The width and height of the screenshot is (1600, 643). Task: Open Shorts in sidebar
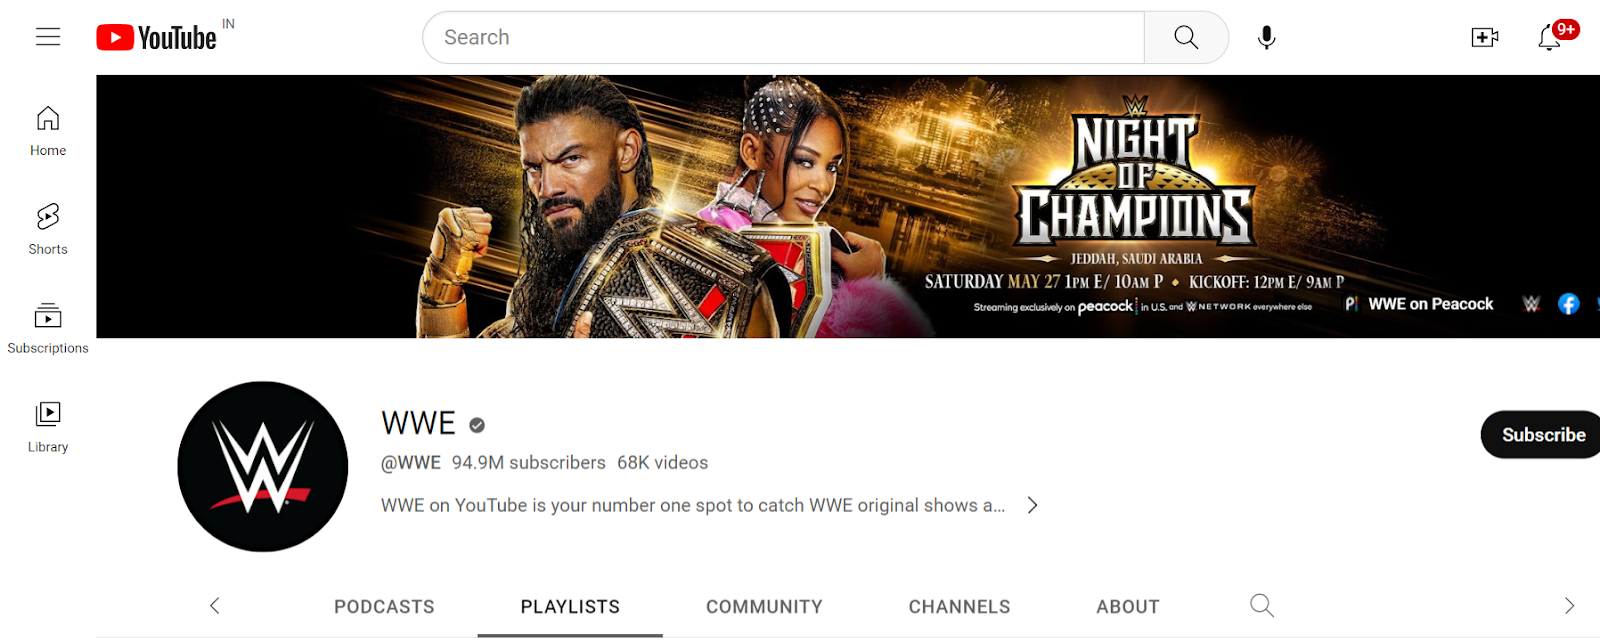tap(48, 229)
